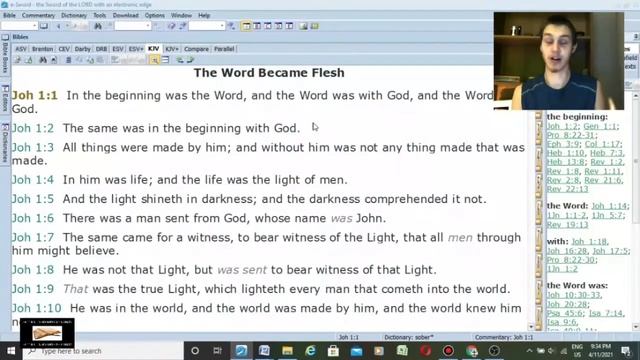Click the first icon in Bible toolbar
640x360 pixels.
pyautogui.click(x=17, y=60)
